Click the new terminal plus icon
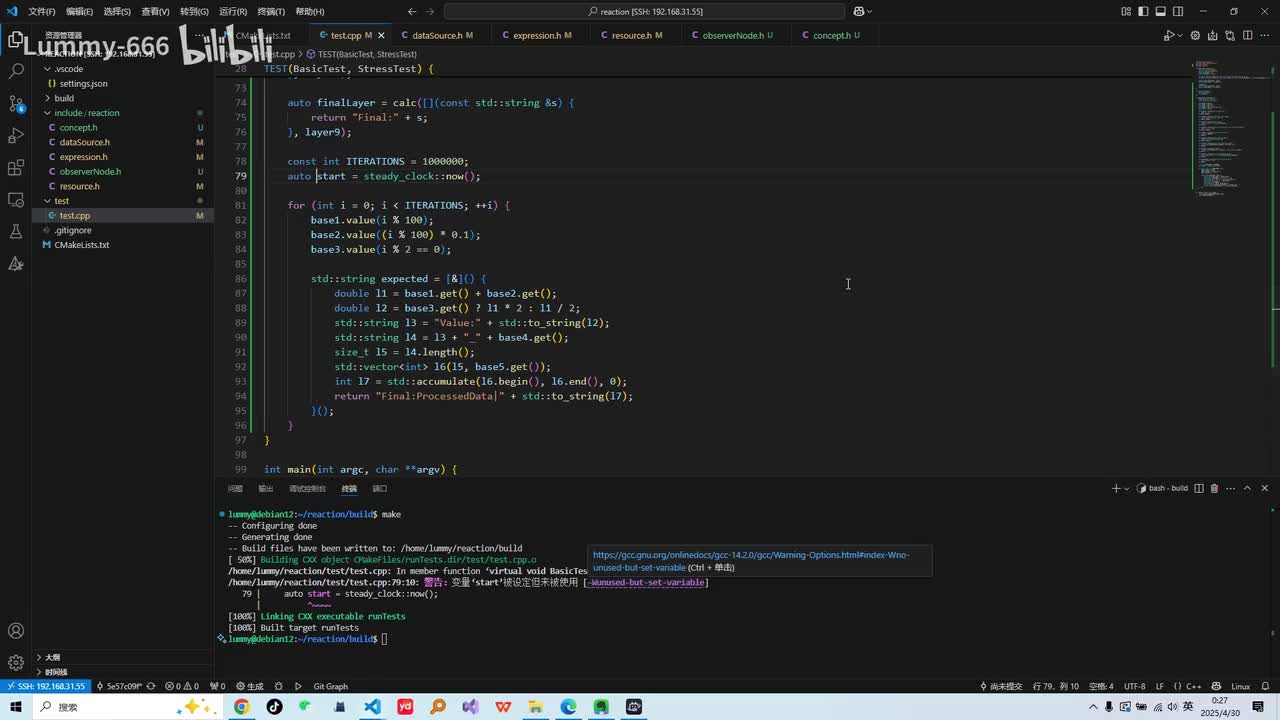 click(1116, 488)
